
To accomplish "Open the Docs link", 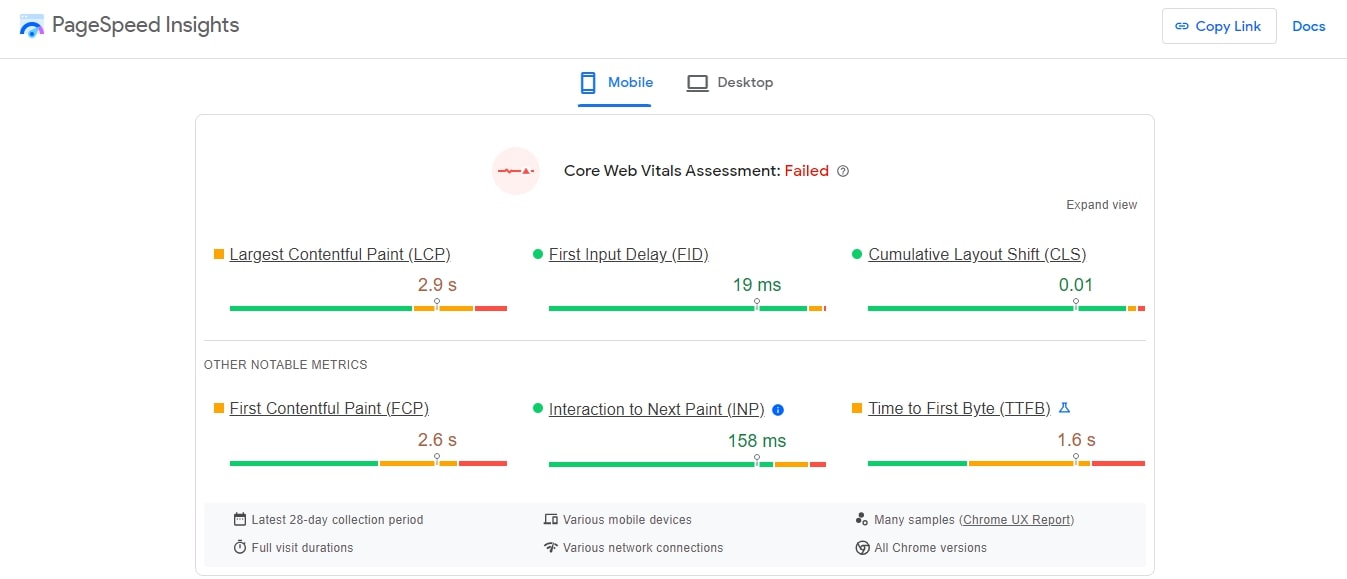I will [1308, 26].
